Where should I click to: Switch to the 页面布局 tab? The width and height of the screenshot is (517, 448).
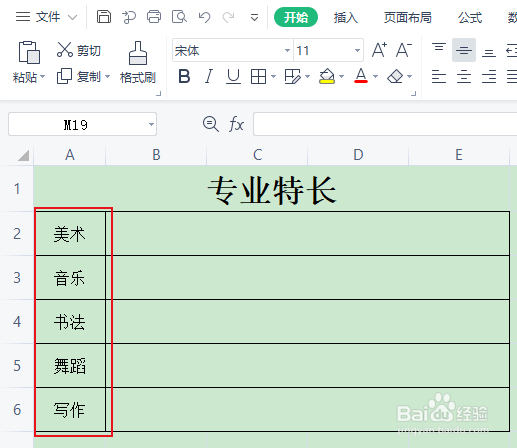(x=407, y=17)
